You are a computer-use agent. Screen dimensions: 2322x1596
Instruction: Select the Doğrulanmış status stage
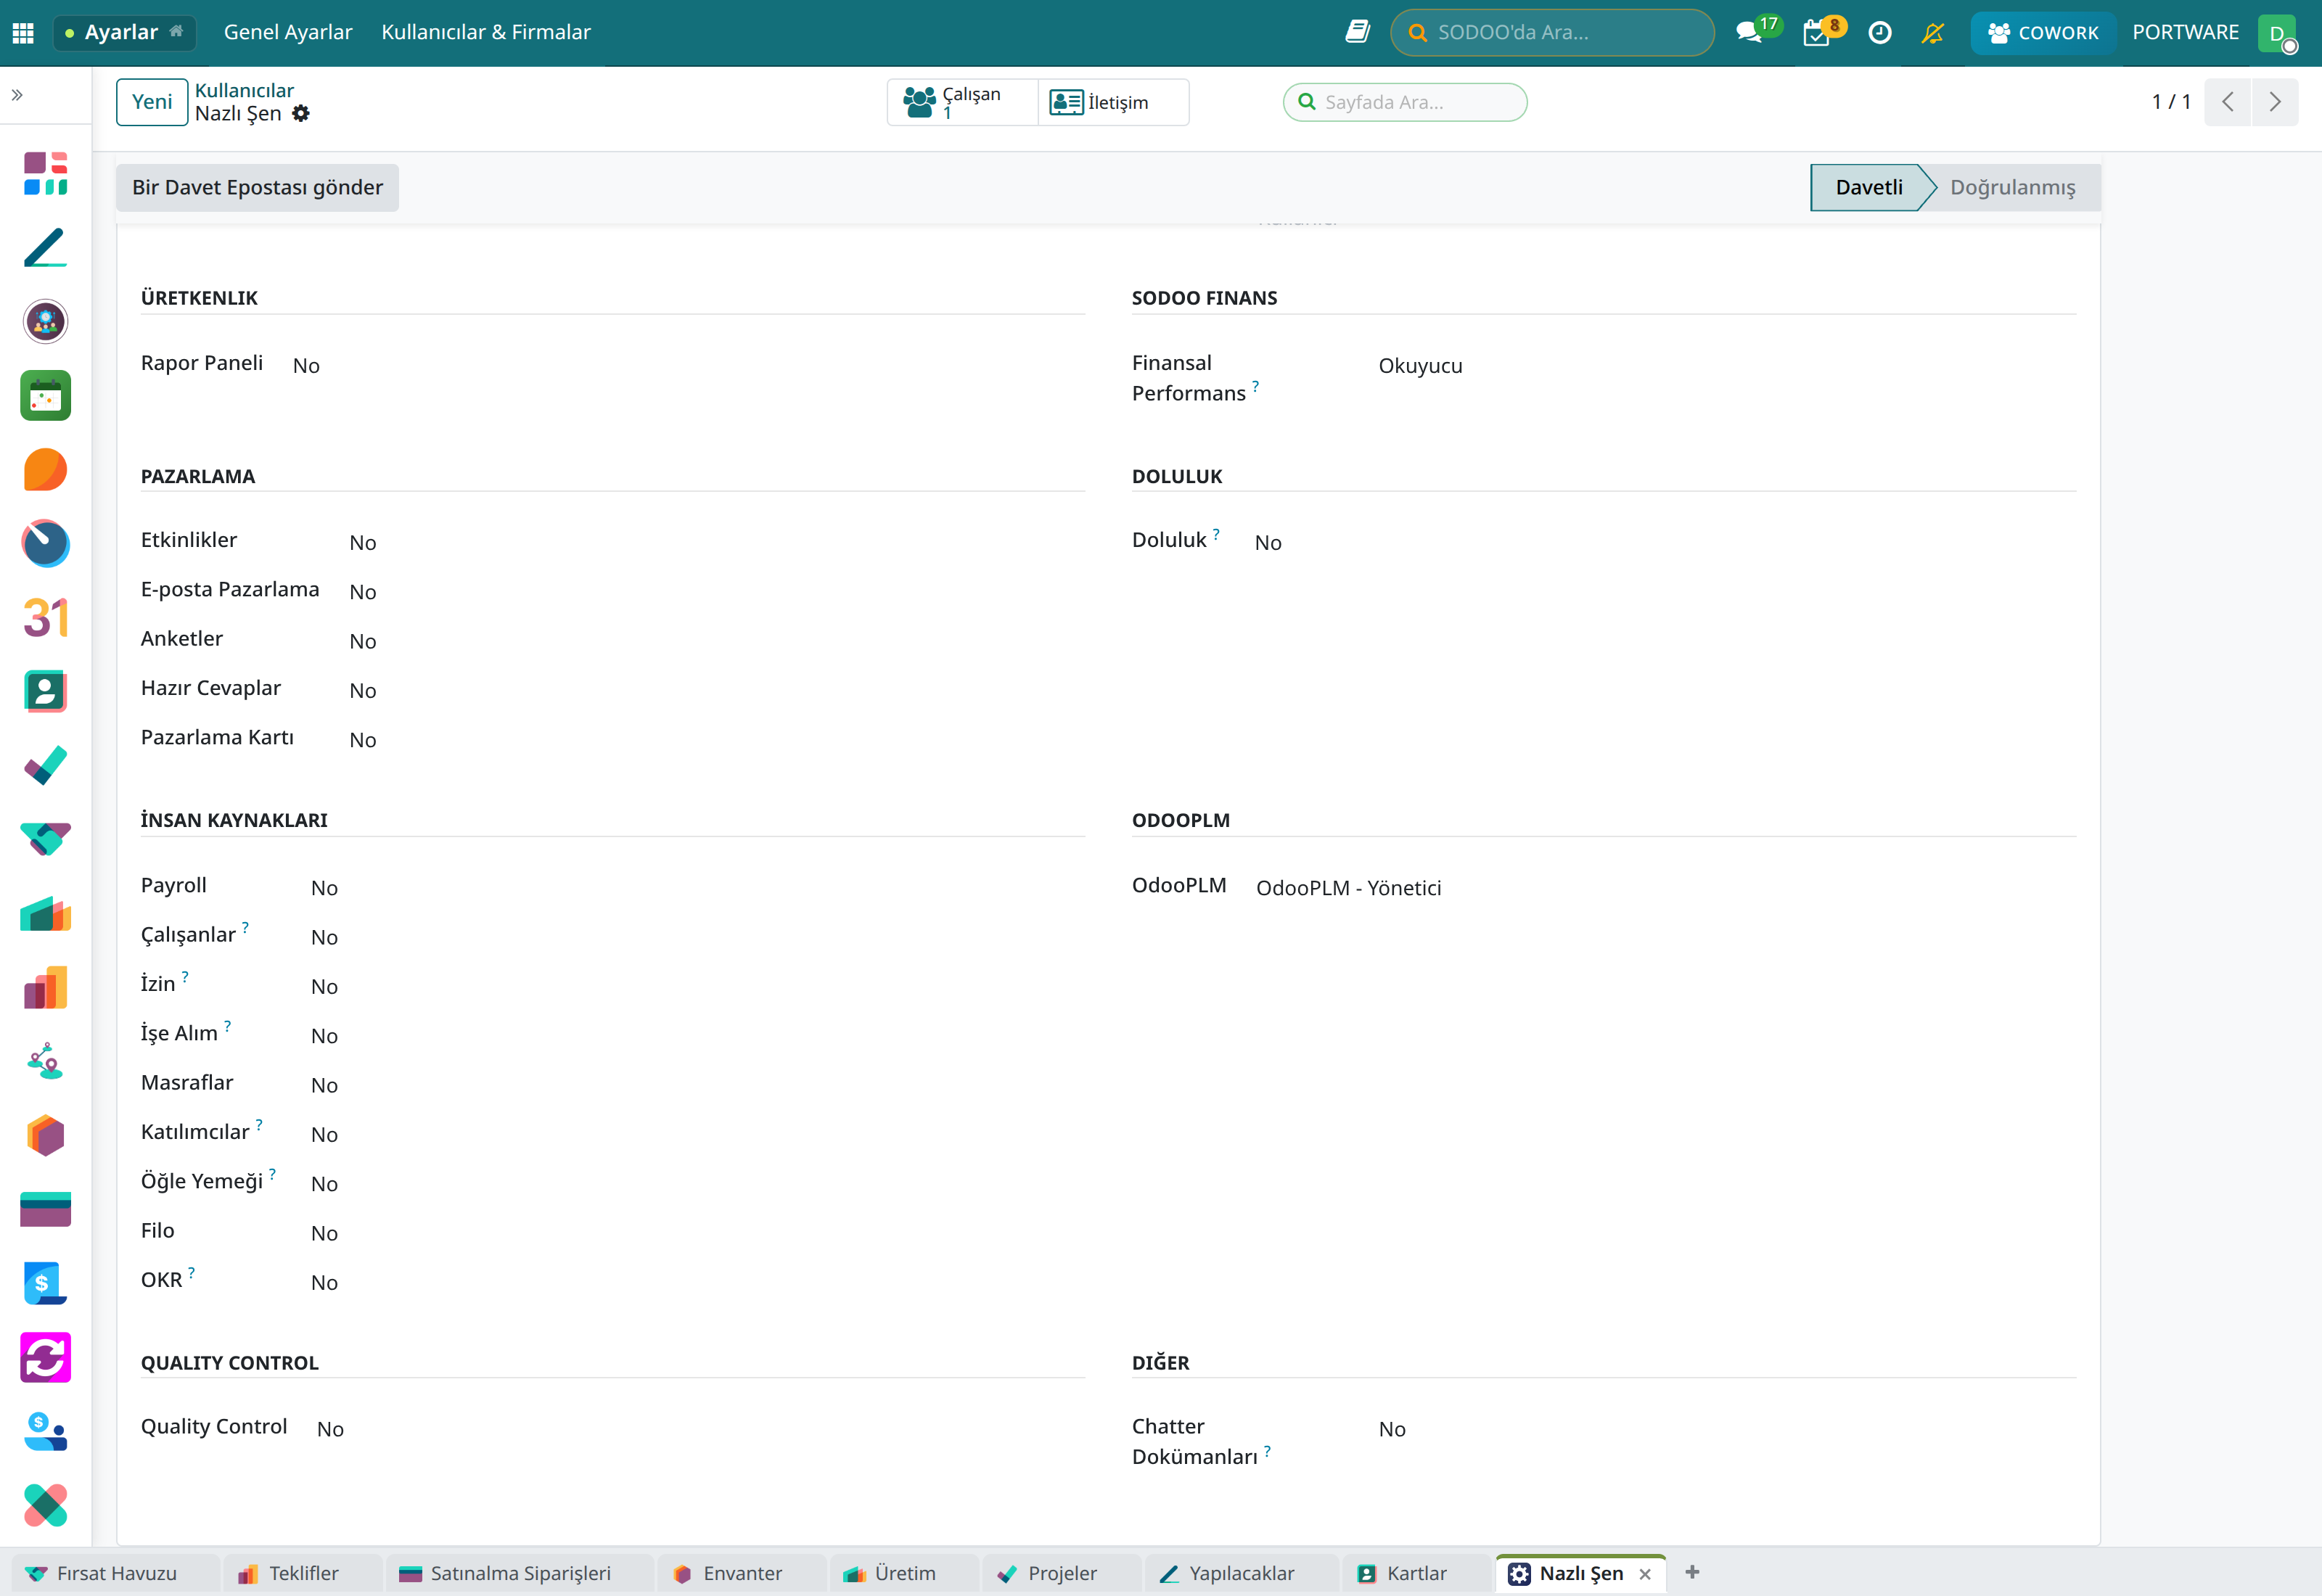coord(2012,187)
